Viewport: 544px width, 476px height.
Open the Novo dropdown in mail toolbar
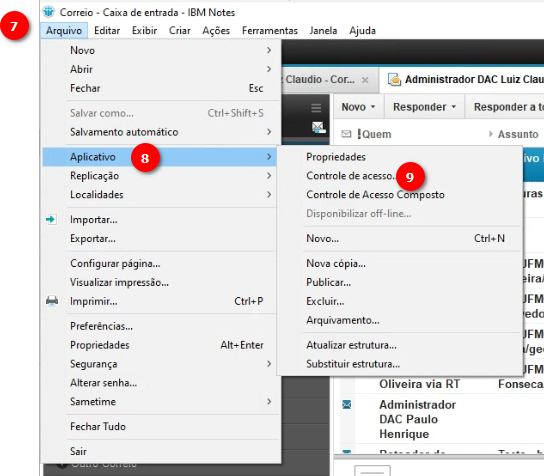359,107
